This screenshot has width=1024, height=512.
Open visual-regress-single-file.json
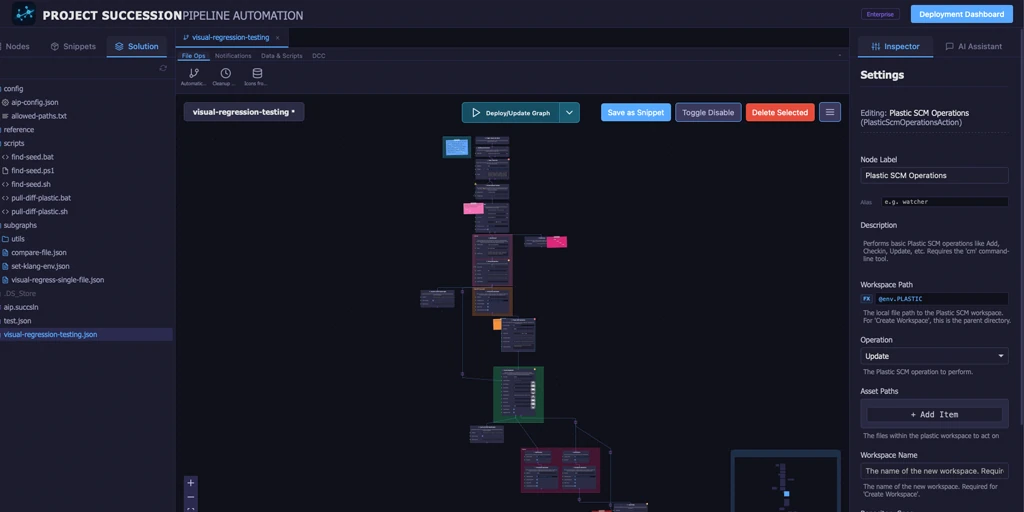[x=57, y=280]
